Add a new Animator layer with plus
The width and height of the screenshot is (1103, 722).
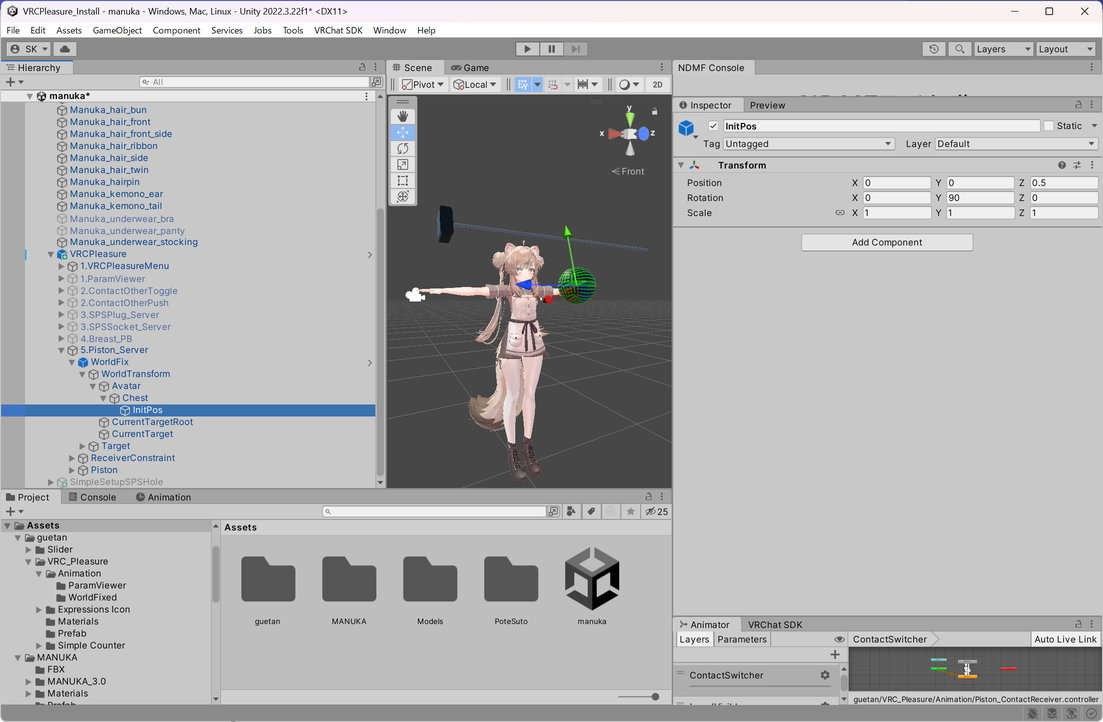pos(835,654)
